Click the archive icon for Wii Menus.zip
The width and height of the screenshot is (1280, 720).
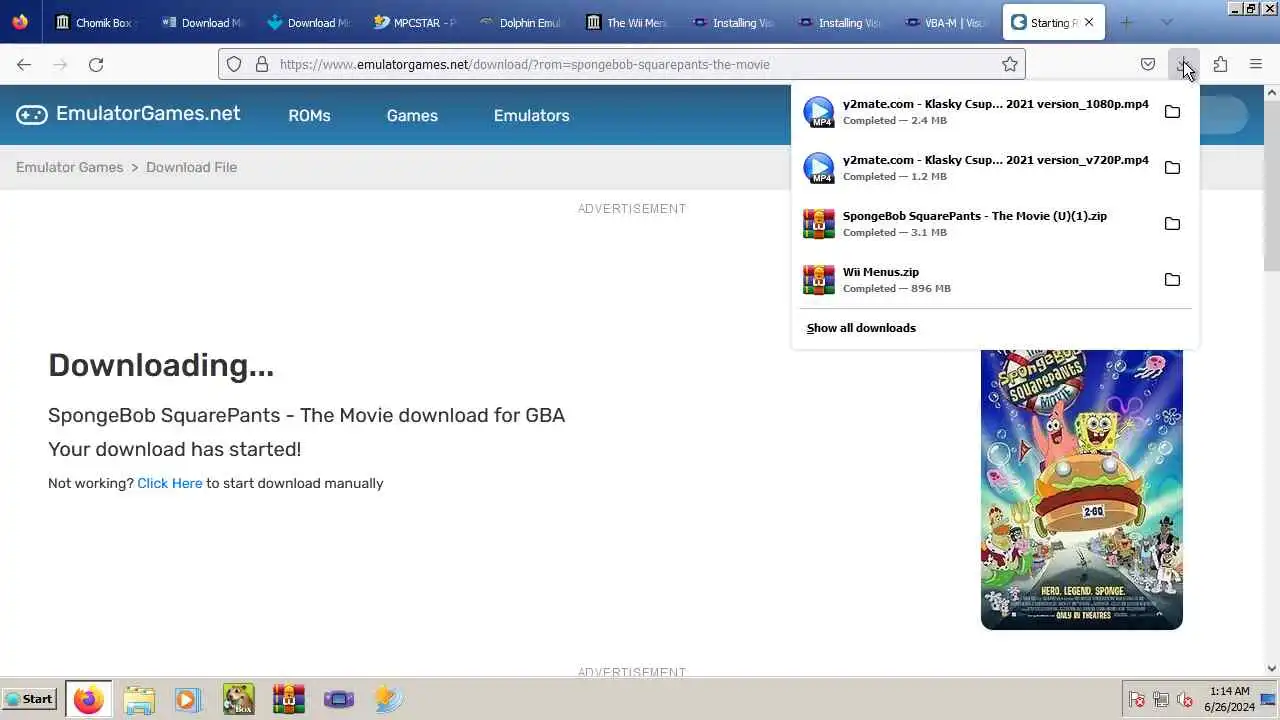click(x=819, y=280)
